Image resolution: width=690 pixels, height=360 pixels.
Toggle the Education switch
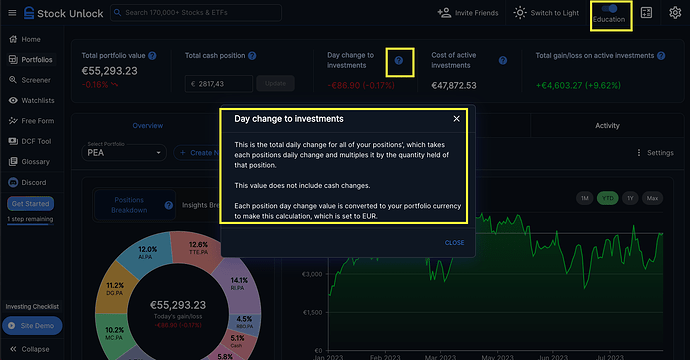coord(609,8)
